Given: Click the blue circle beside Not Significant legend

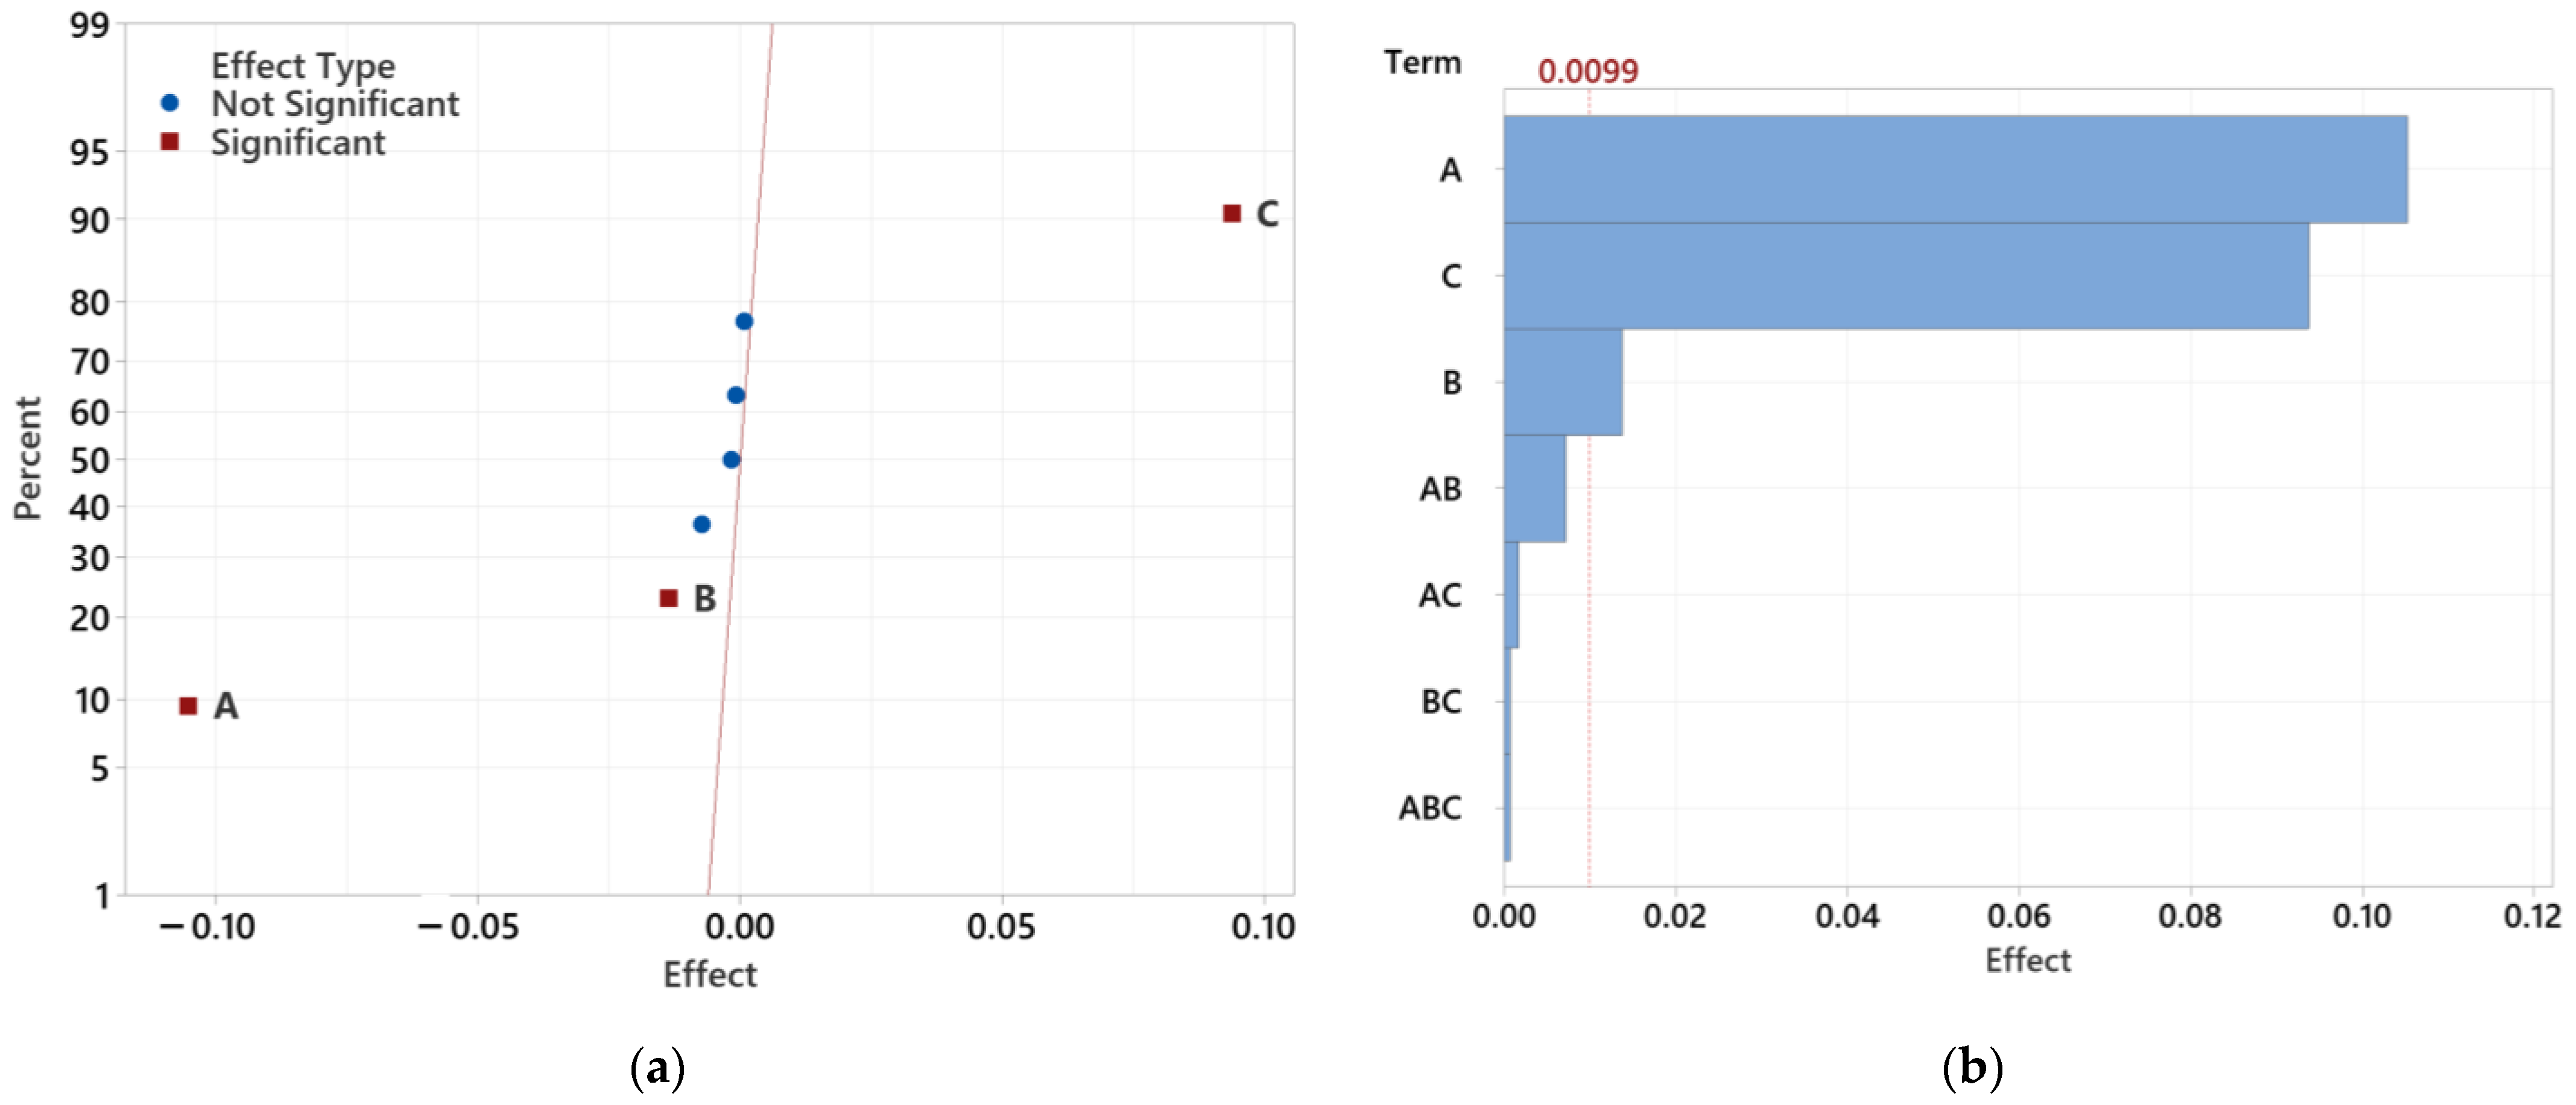Looking at the screenshot, I should tap(170, 103).
